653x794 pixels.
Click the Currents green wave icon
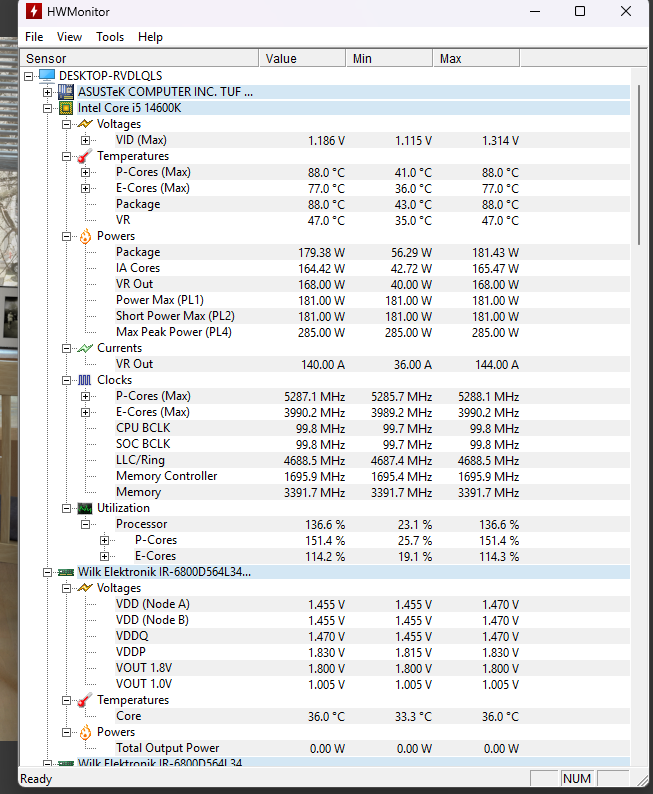[x=85, y=348]
